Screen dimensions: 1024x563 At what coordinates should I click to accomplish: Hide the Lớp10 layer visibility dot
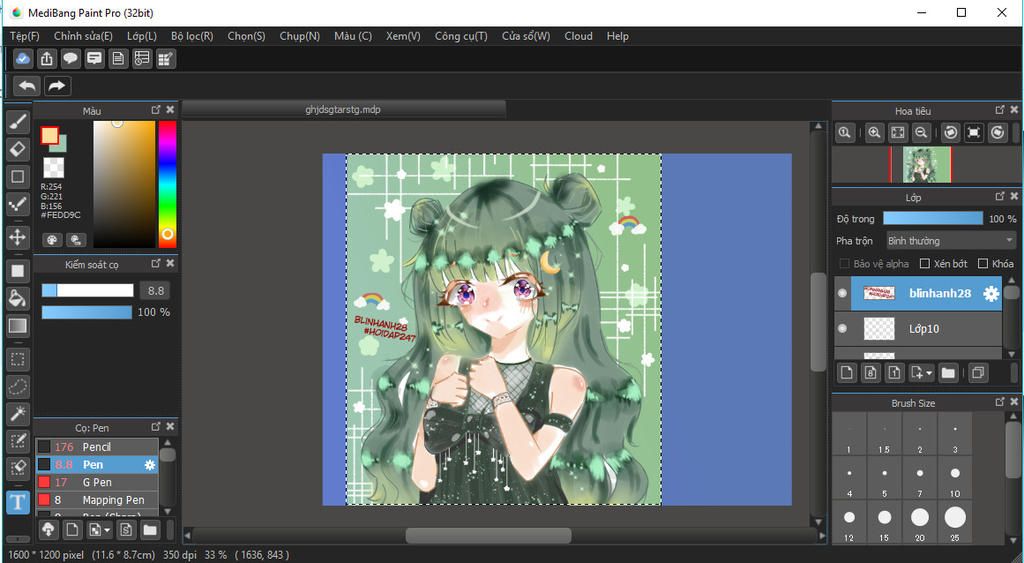[x=842, y=328]
